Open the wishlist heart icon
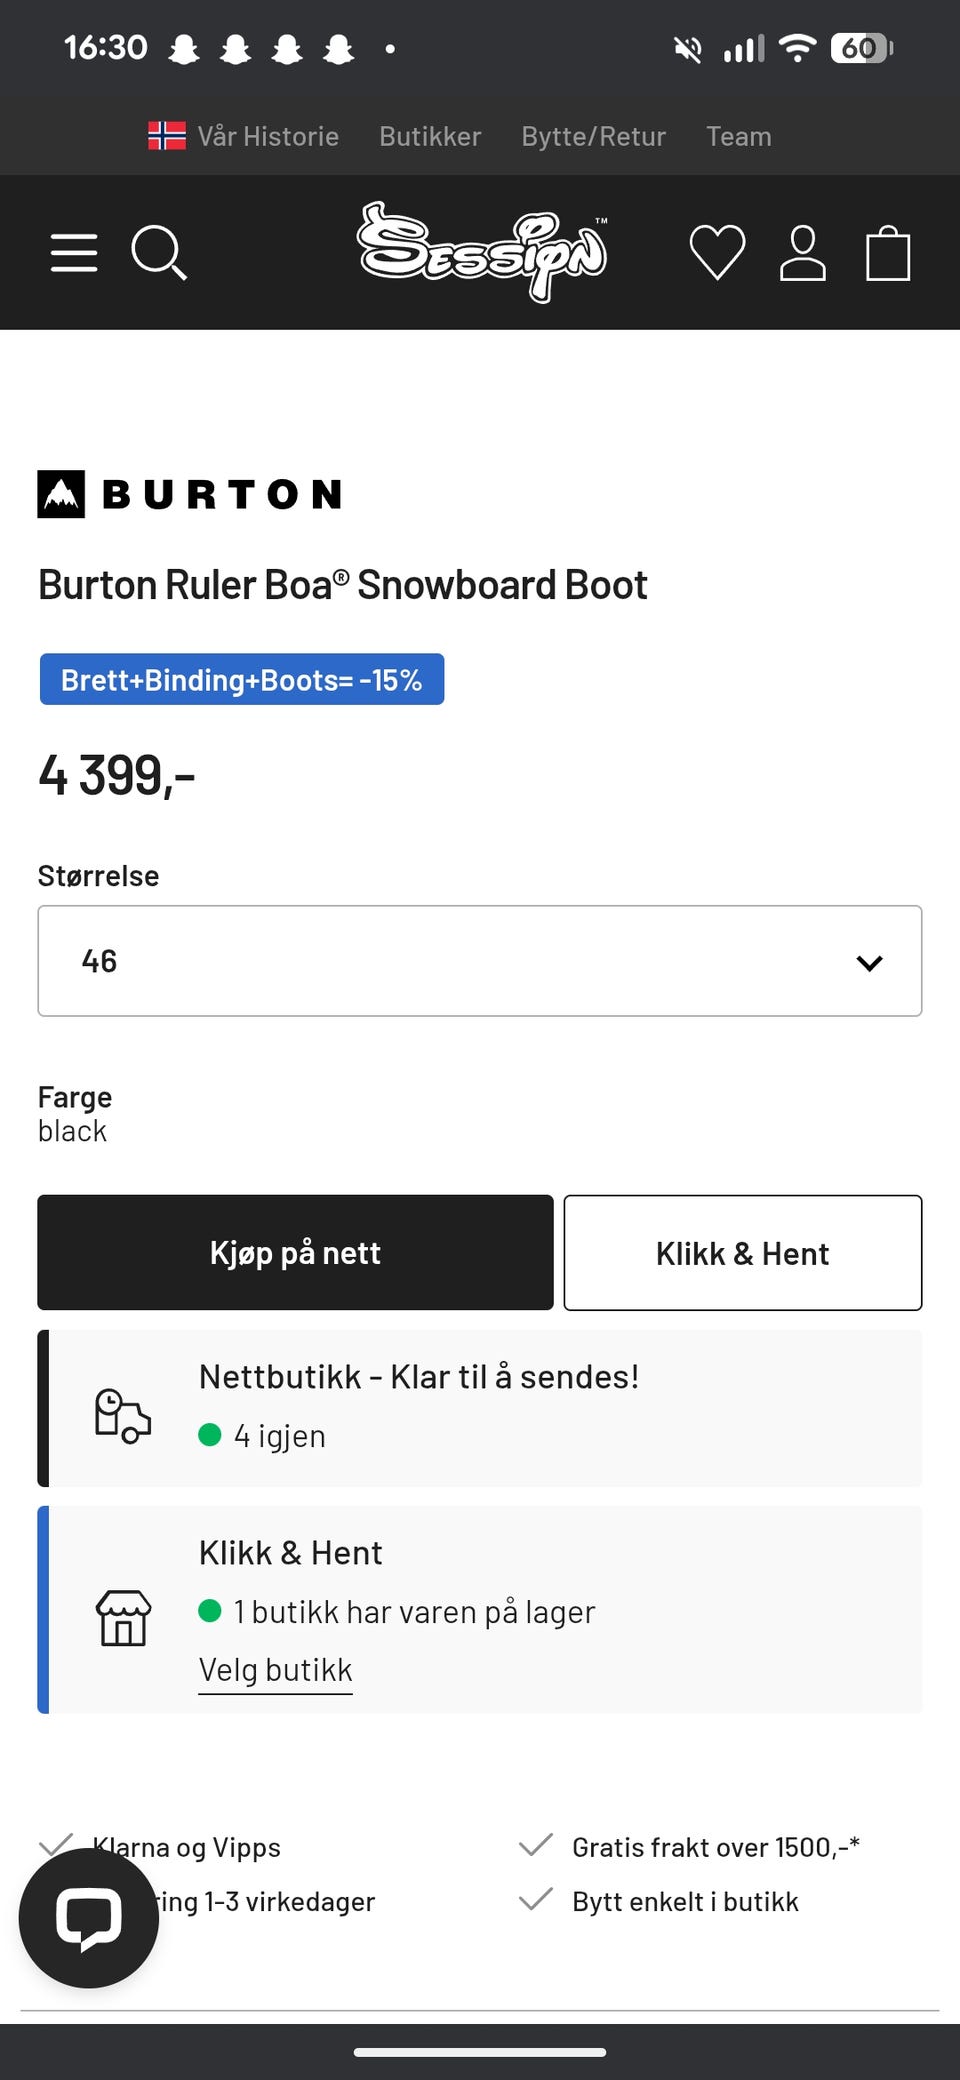 (x=717, y=252)
